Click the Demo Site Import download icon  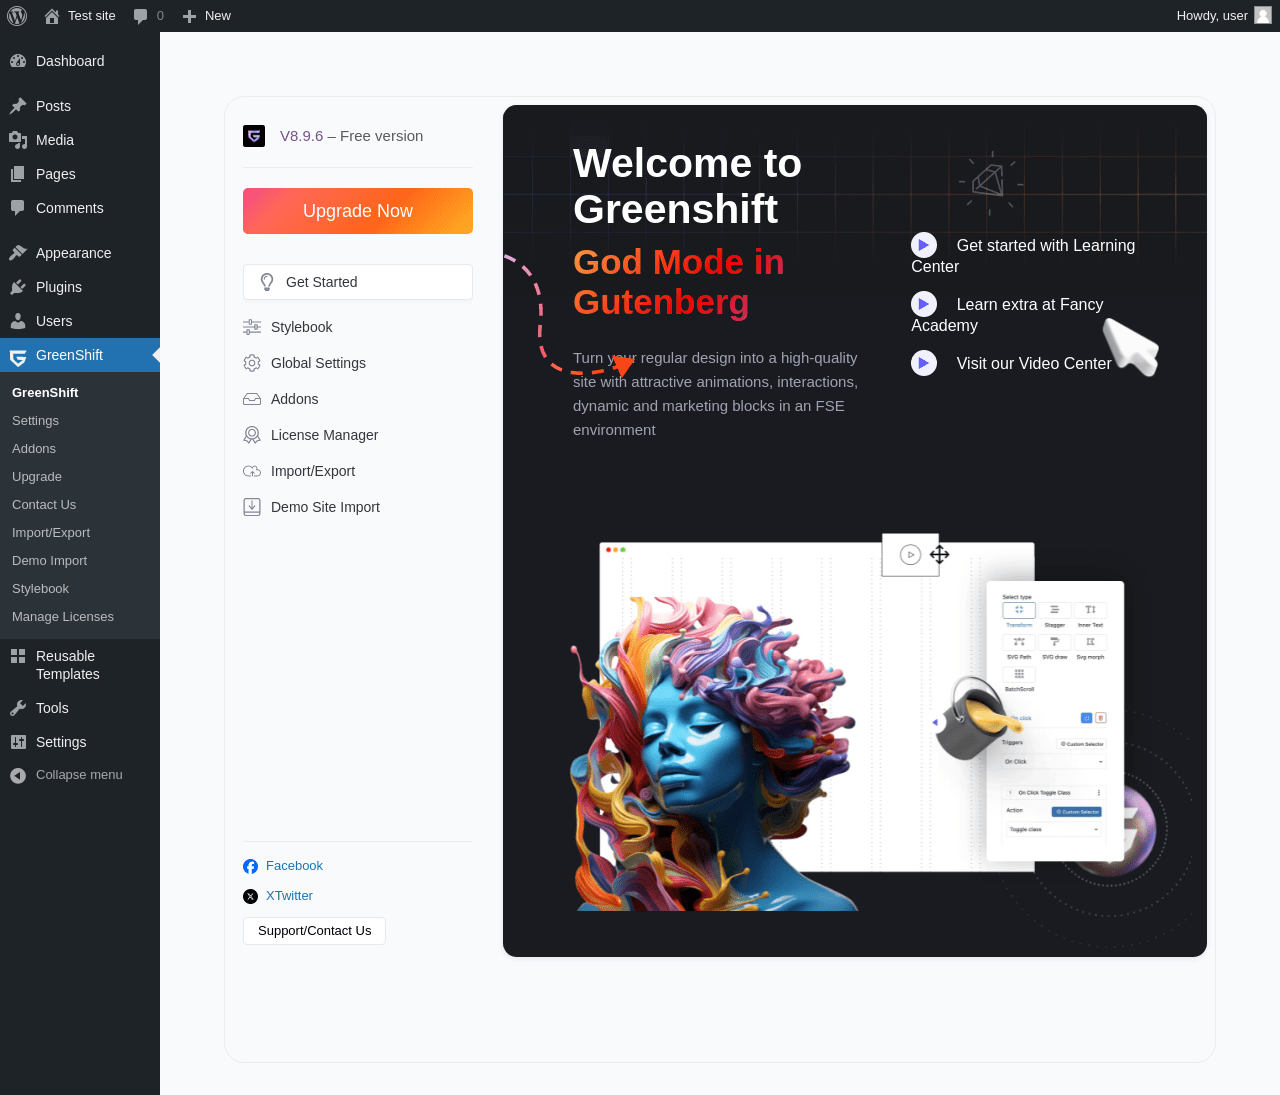[252, 507]
